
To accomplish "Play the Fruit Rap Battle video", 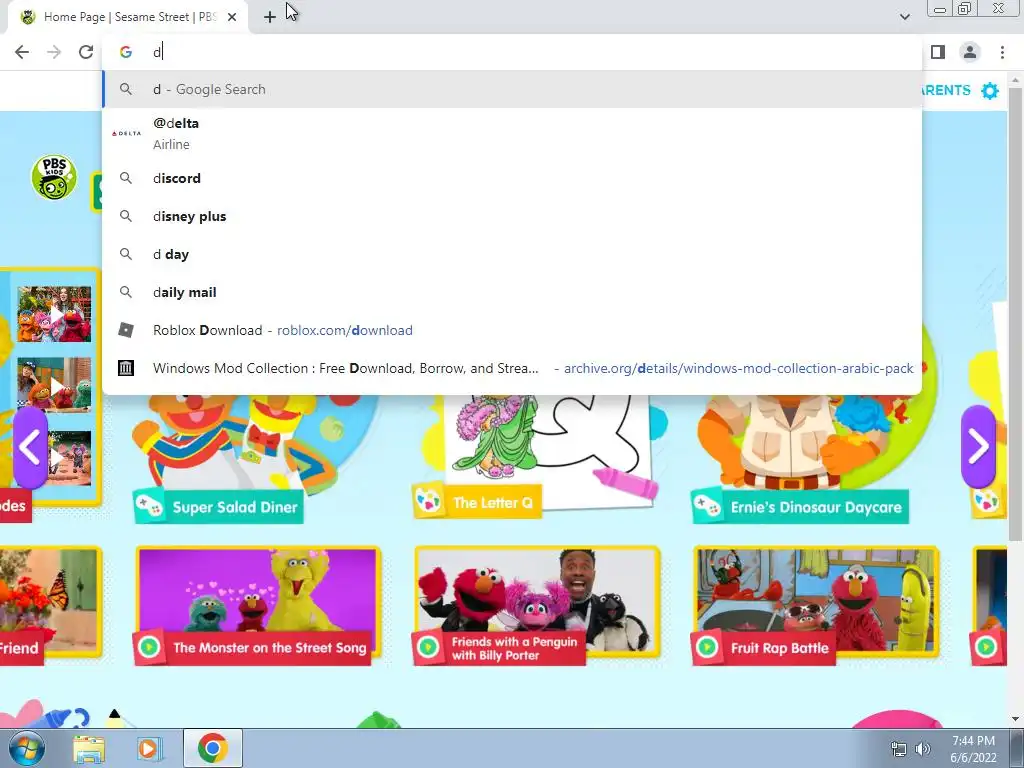I will 816,605.
